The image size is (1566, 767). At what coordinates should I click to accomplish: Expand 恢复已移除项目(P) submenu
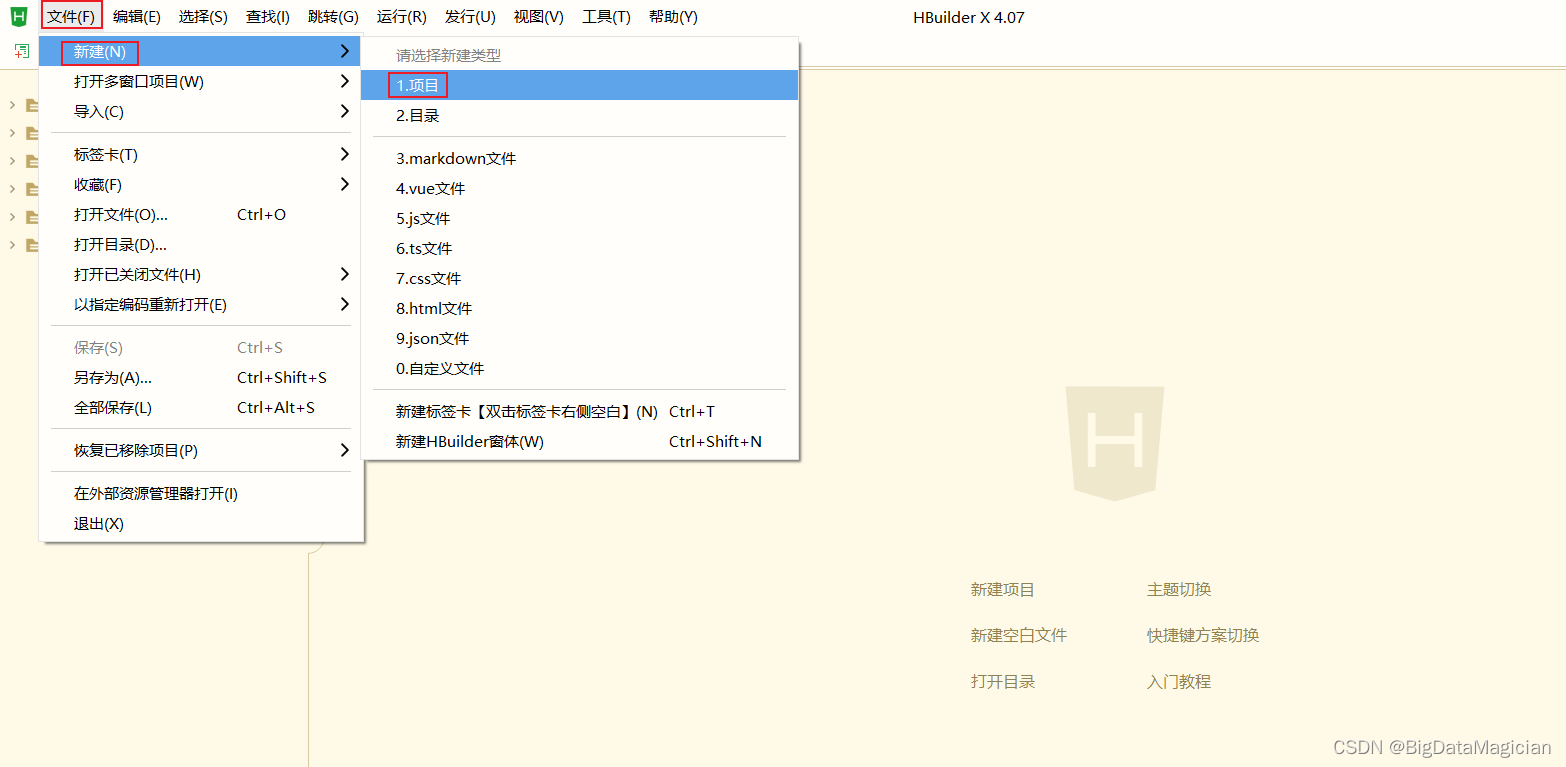click(x=200, y=451)
